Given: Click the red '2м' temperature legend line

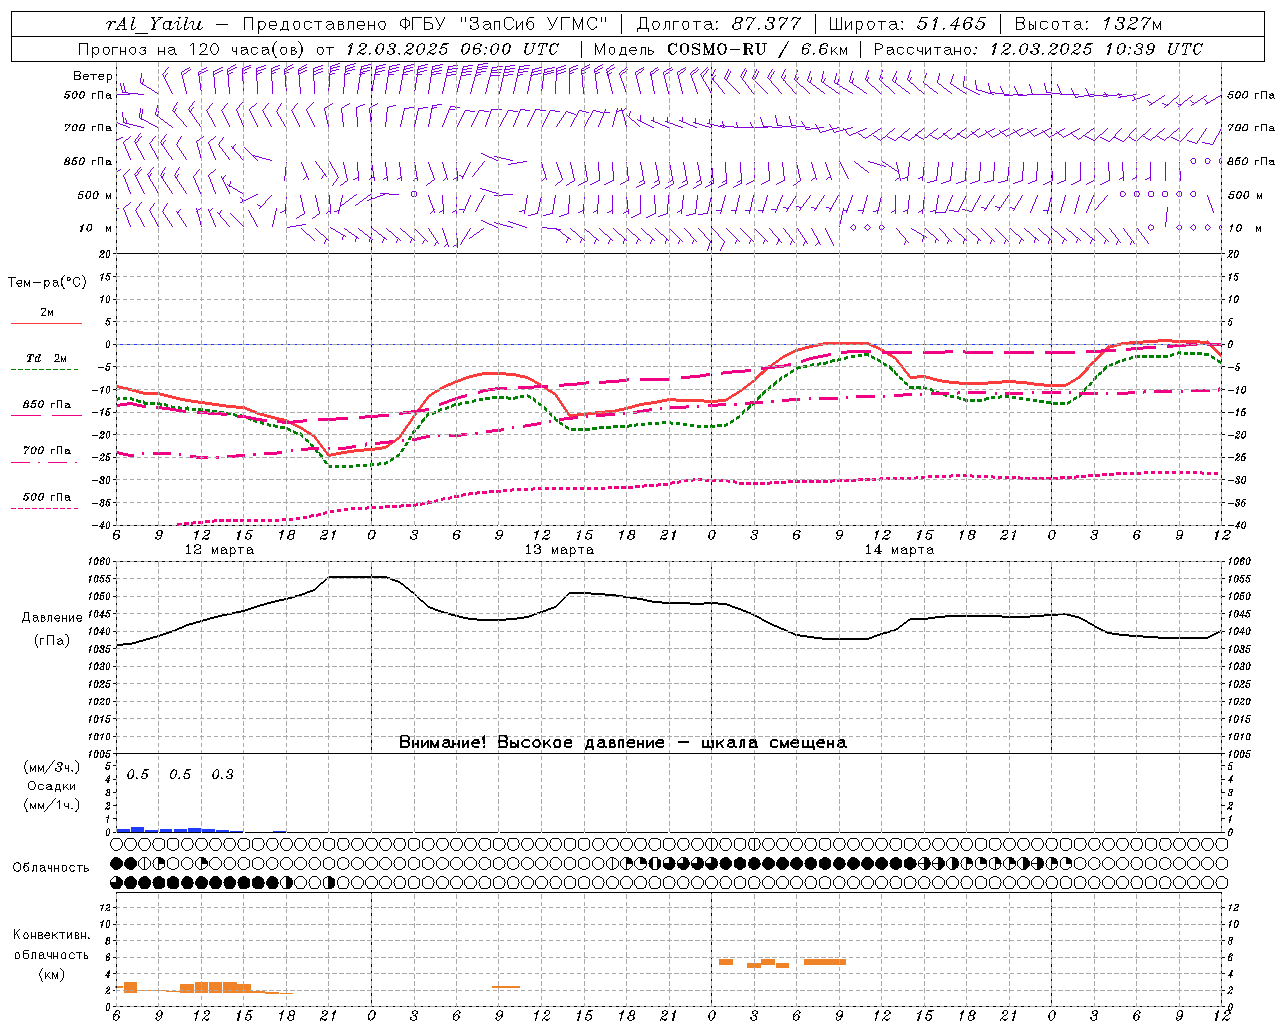Looking at the screenshot, I should pyautogui.click(x=46, y=323).
